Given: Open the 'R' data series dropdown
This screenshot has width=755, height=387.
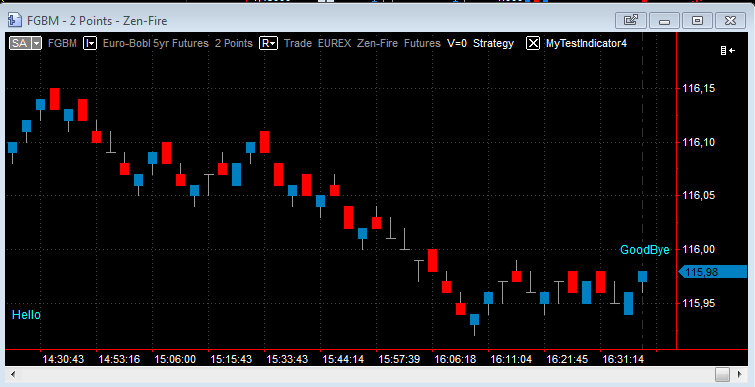Looking at the screenshot, I should [269, 43].
